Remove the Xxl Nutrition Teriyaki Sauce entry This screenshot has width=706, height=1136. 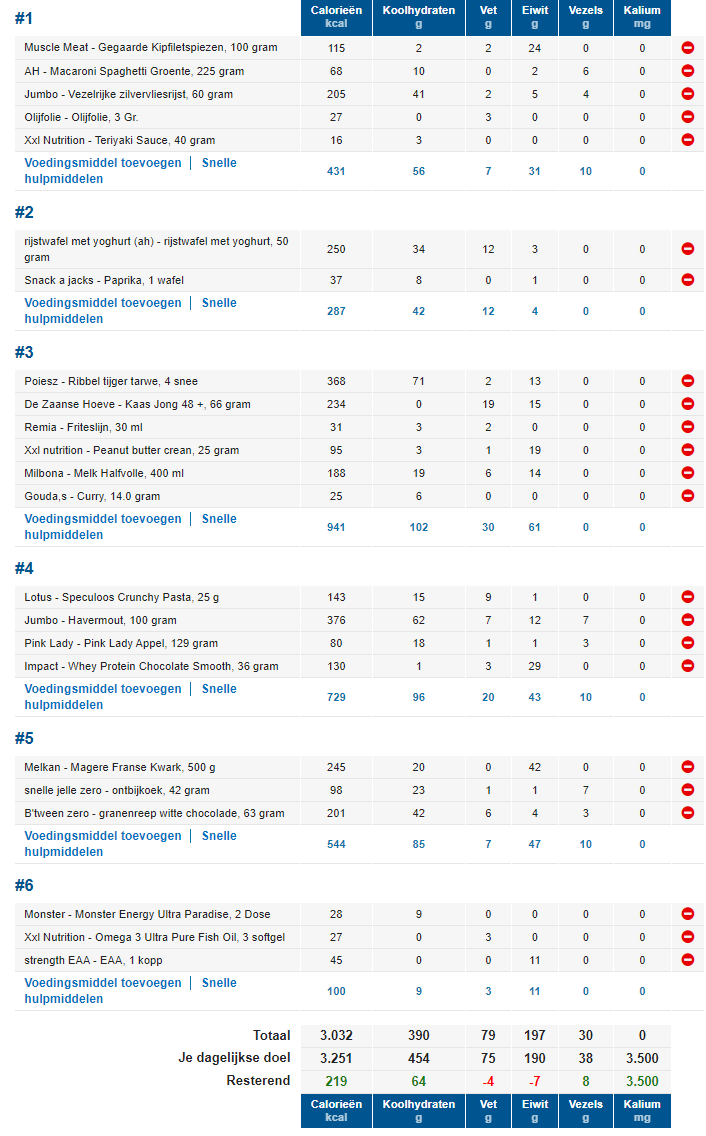pyautogui.click(x=688, y=140)
